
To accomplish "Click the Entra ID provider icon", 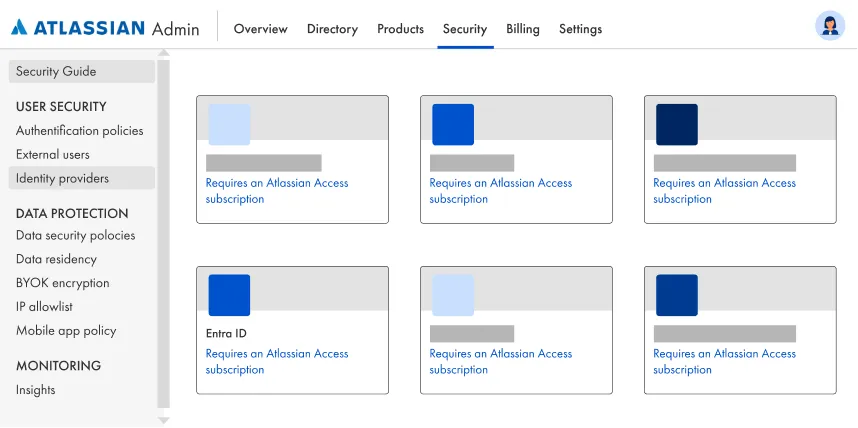I will tap(229, 295).
